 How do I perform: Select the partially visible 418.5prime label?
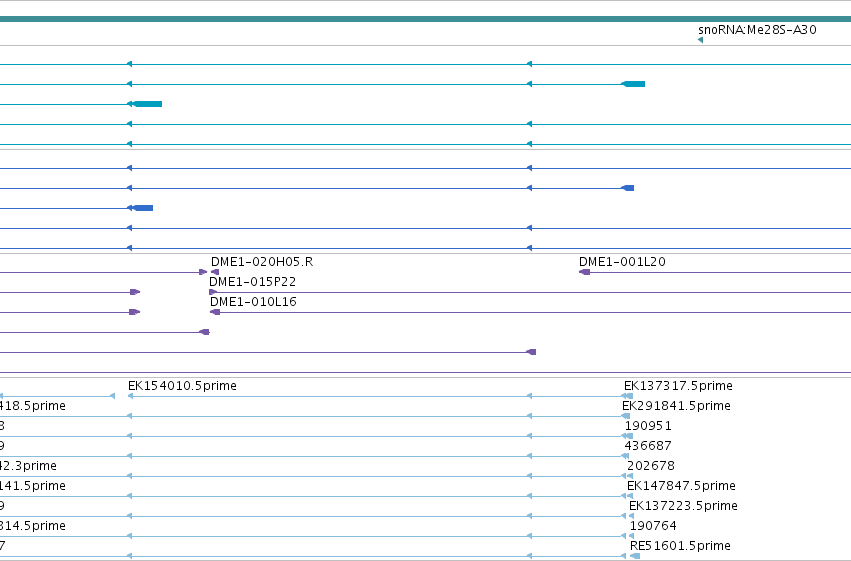33,406
